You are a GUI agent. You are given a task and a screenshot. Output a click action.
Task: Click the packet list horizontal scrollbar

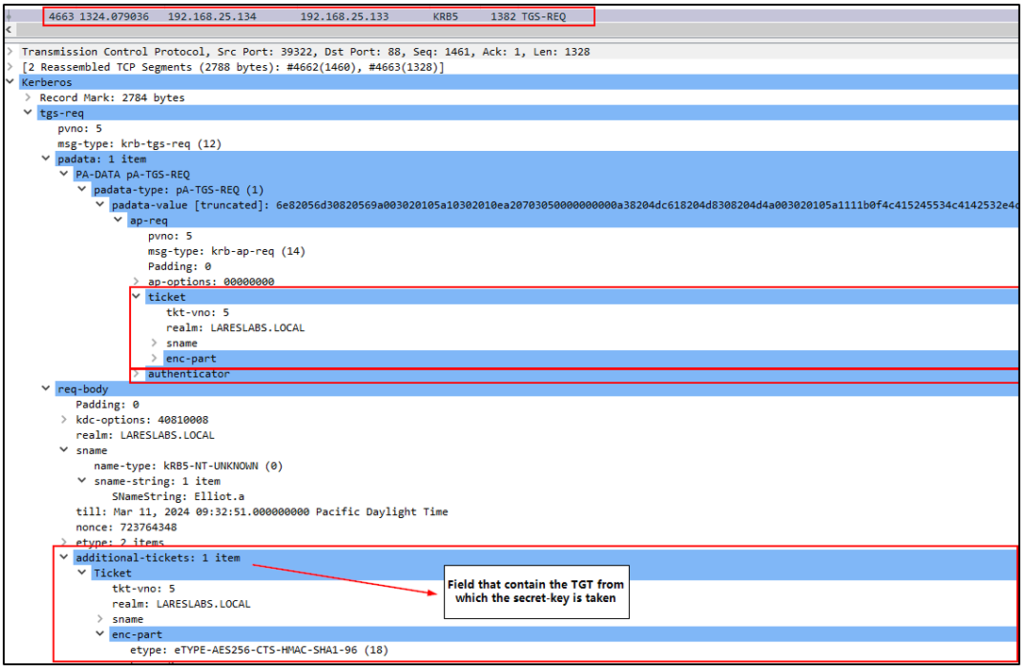point(517,30)
